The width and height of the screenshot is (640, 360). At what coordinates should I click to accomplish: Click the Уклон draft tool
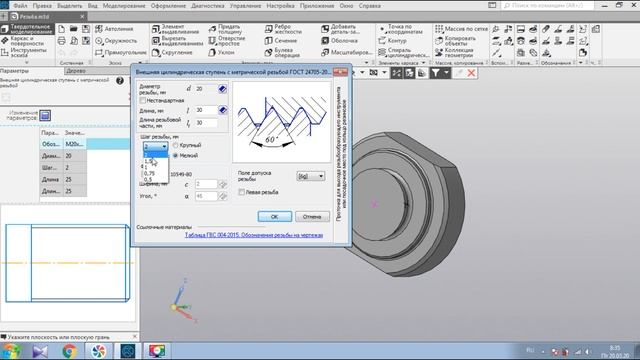click(x=222, y=53)
